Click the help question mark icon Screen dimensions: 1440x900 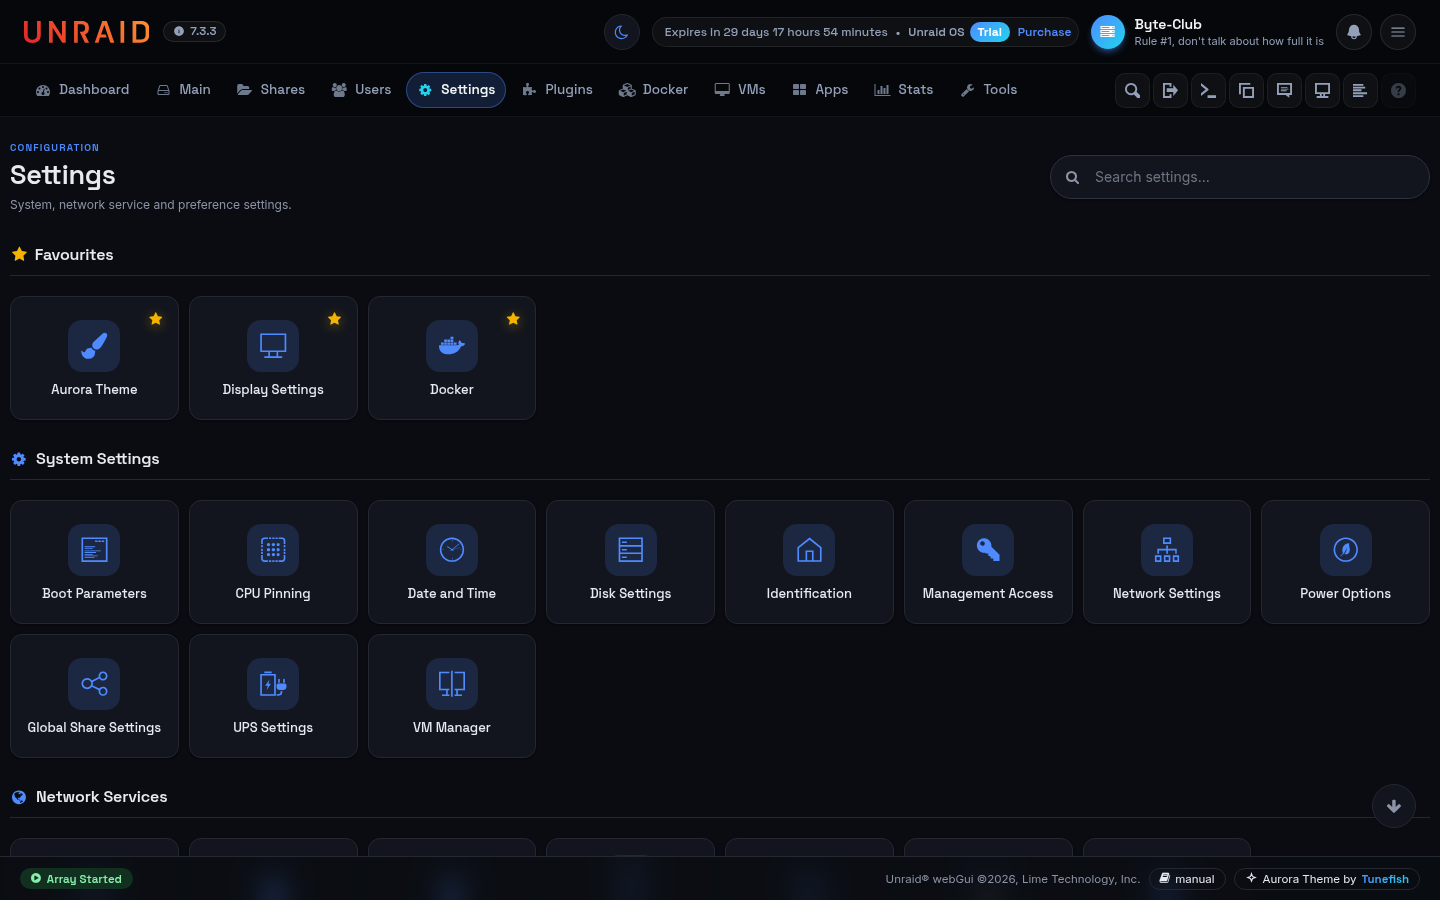[x=1398, y=90]
